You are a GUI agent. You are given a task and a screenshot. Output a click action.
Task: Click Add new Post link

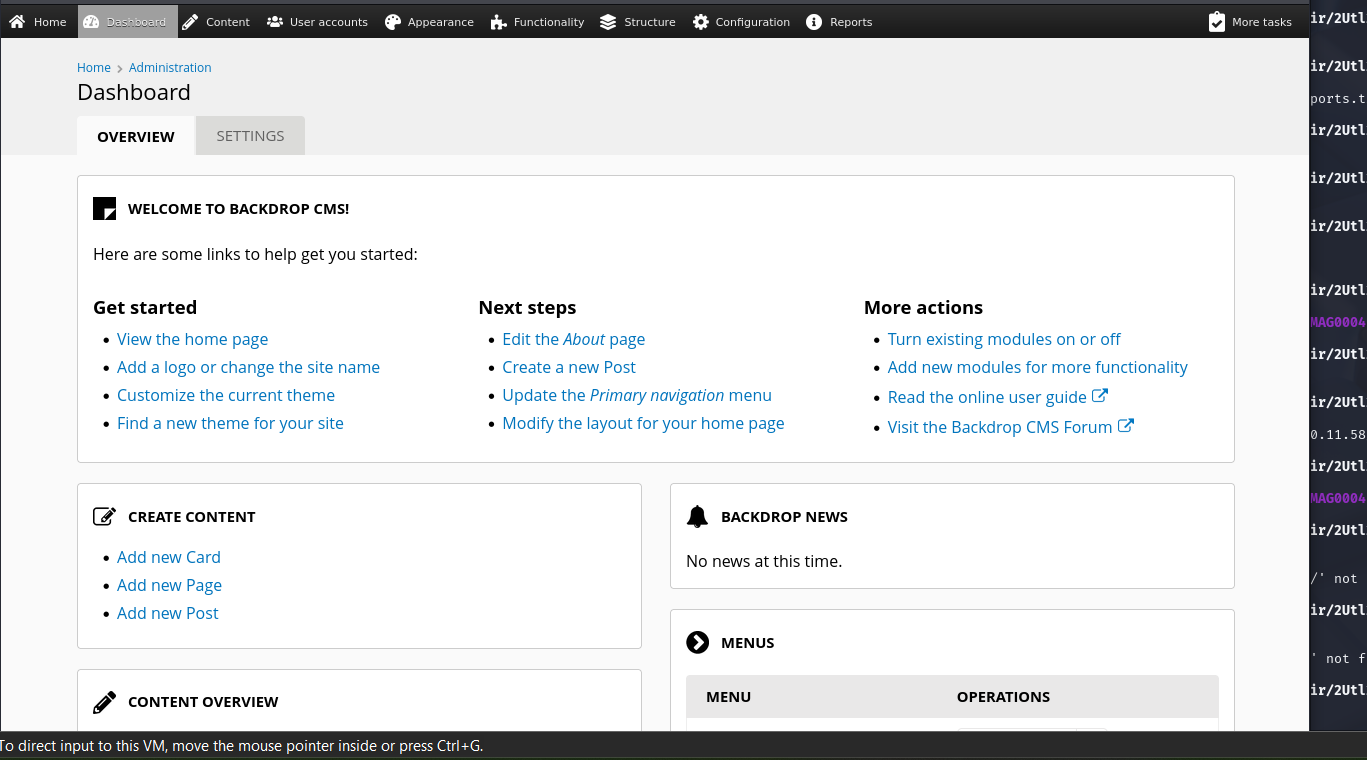168,613
